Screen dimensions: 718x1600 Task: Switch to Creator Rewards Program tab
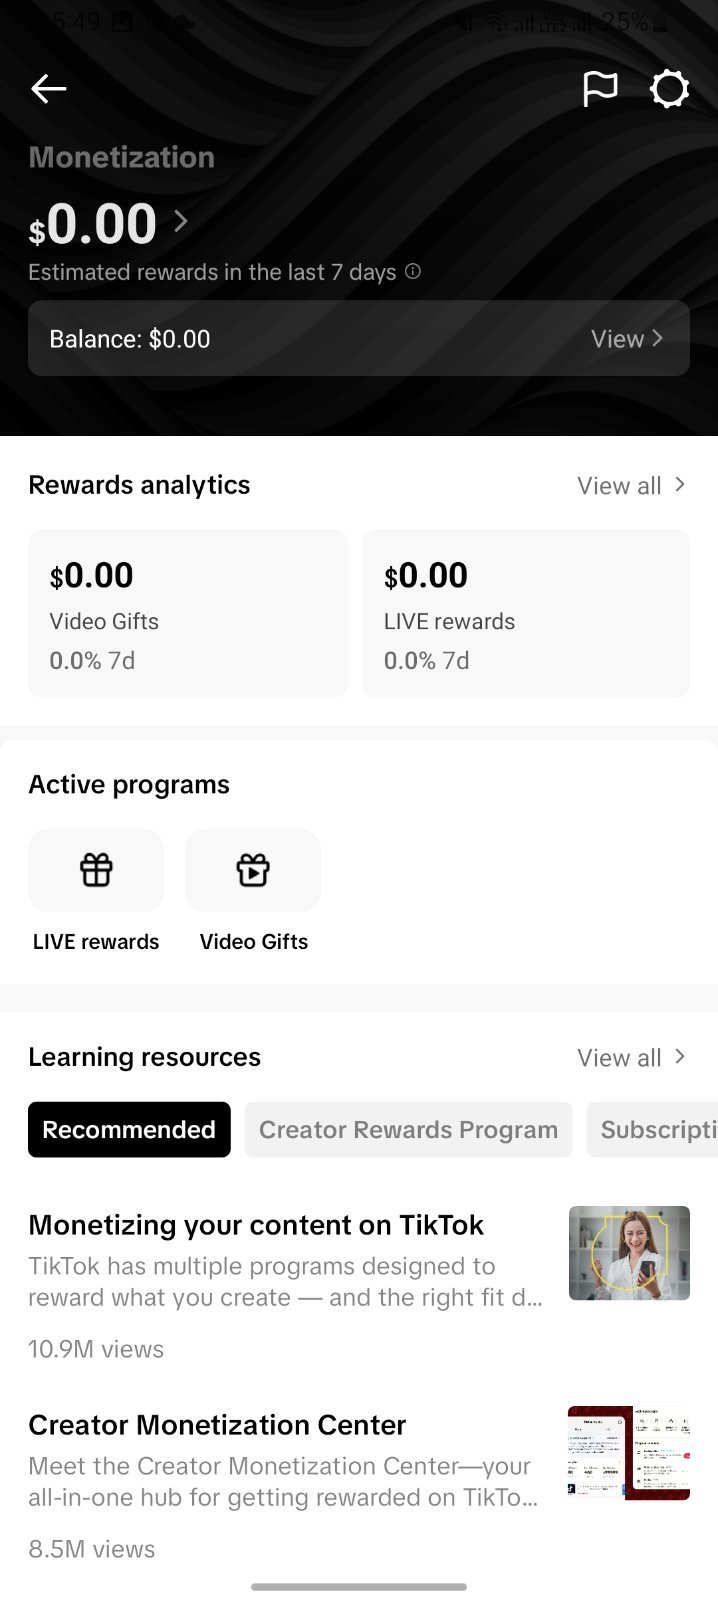(408, 1130)
